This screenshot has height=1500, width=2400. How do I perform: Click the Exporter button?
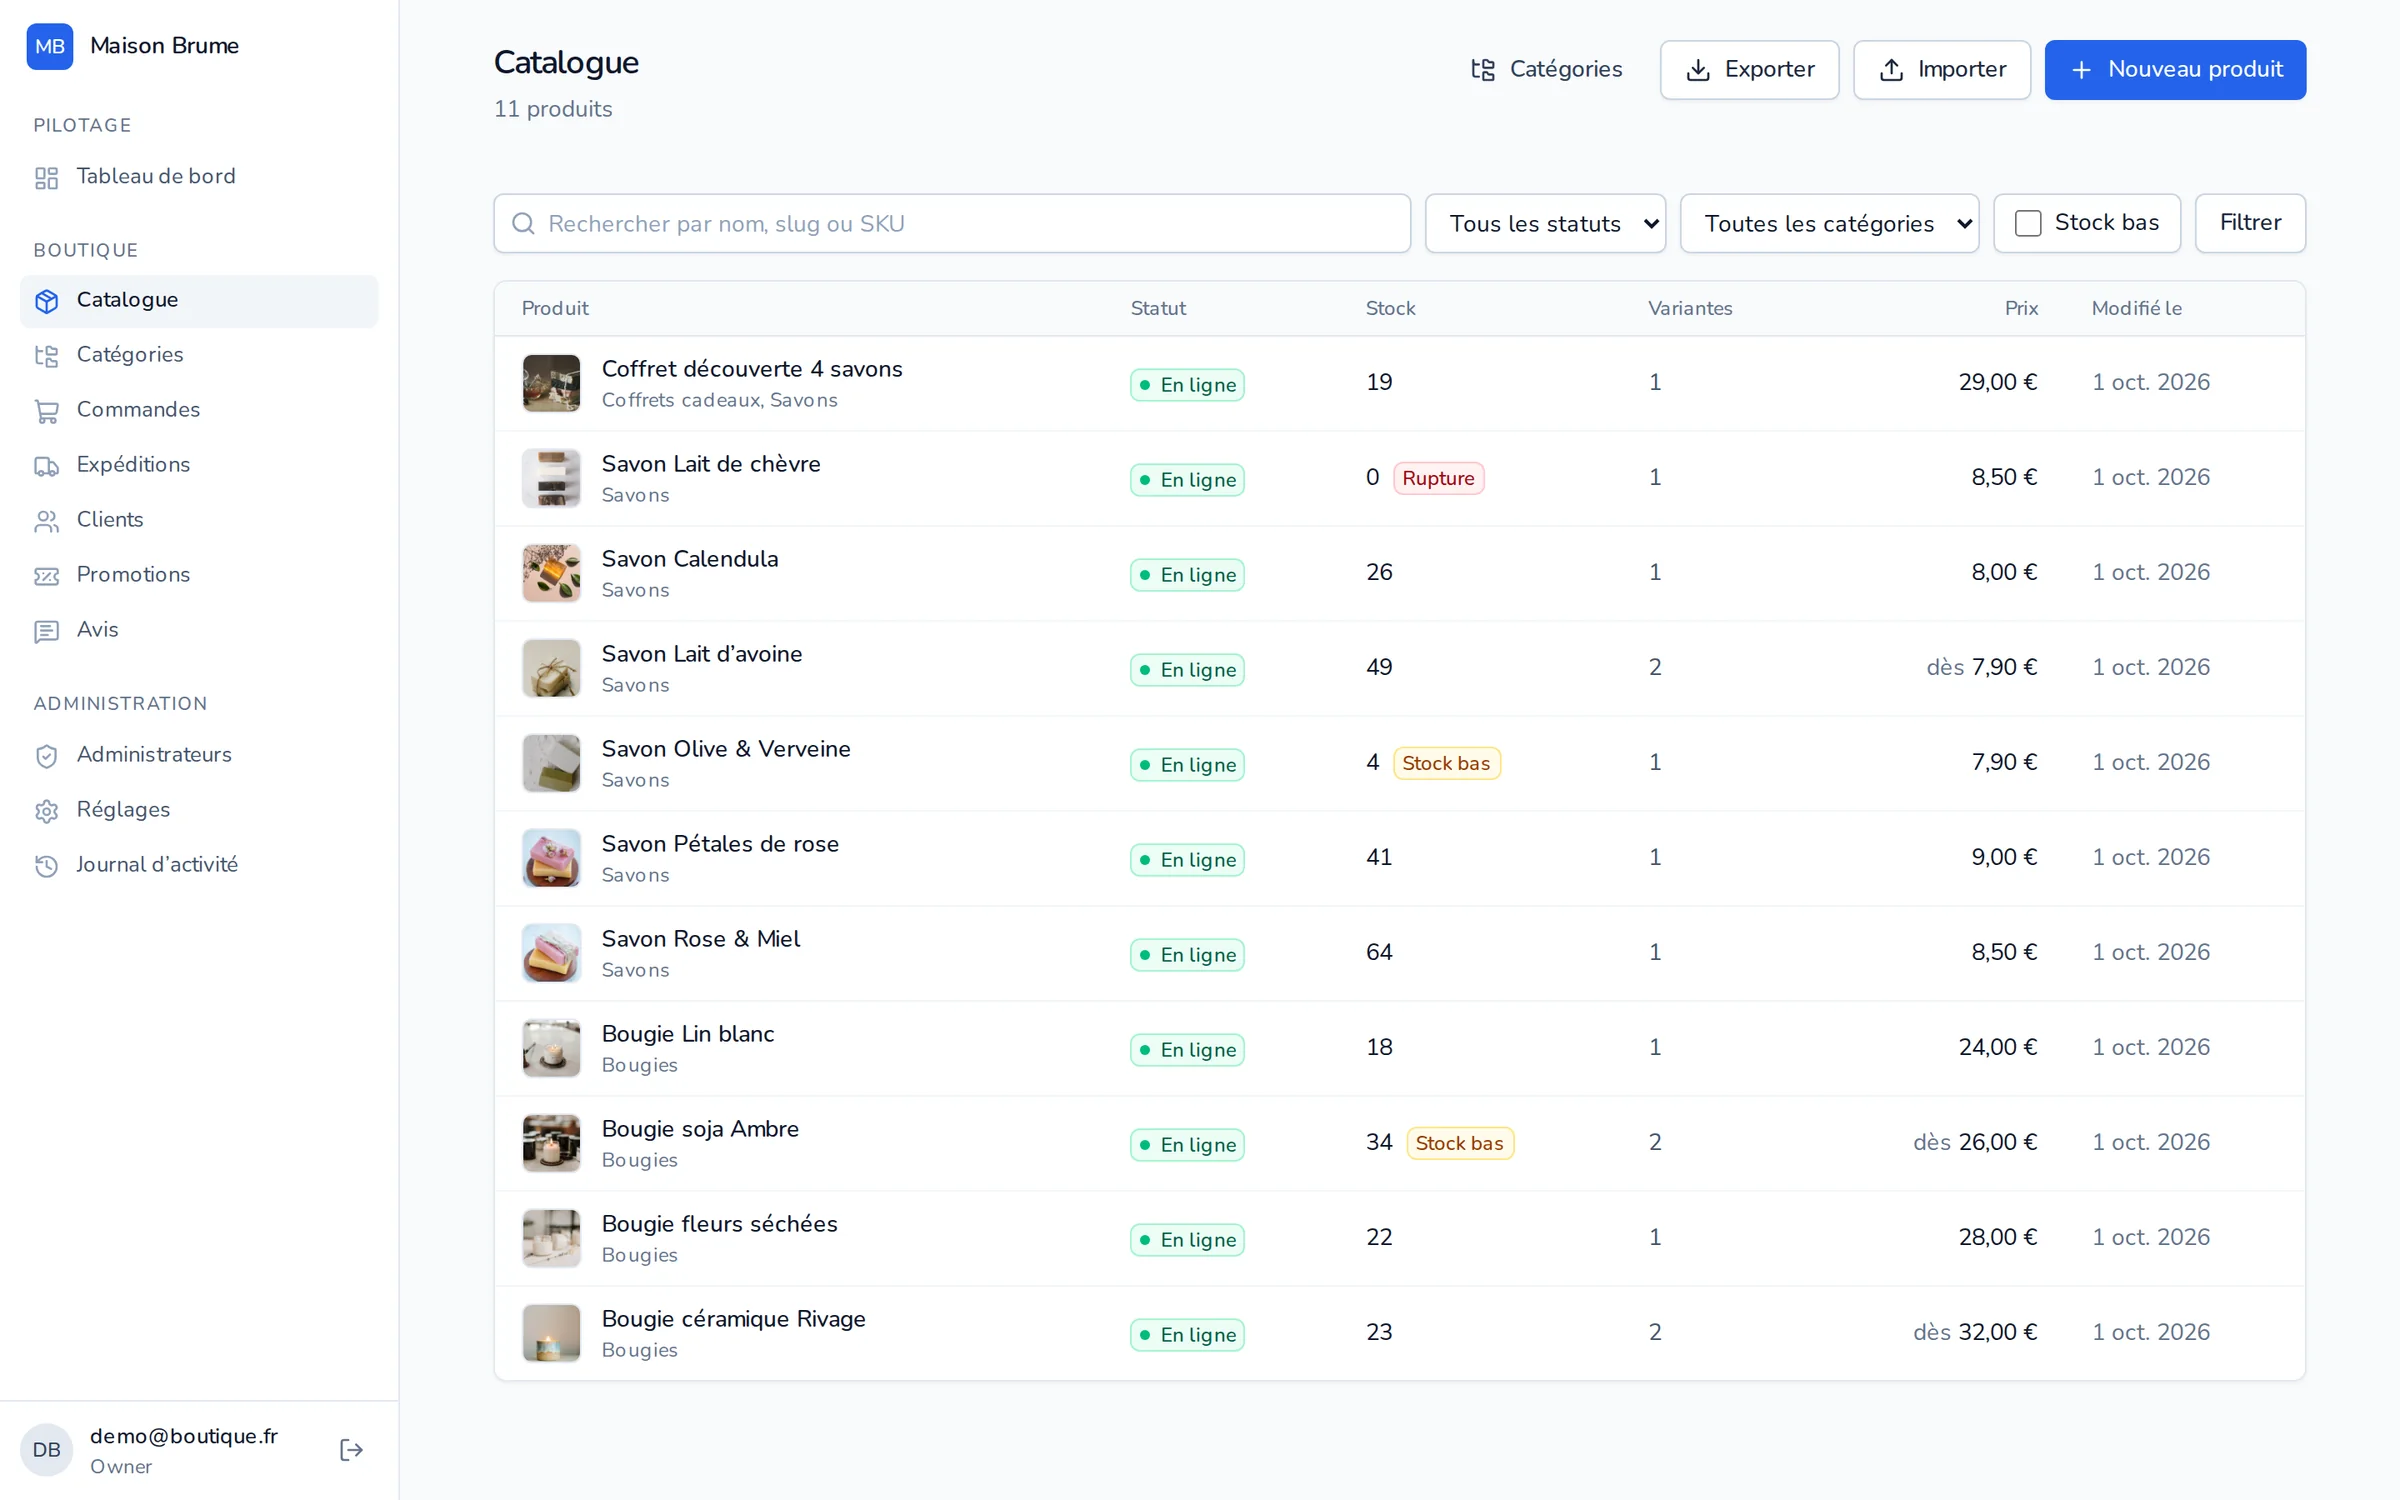tap(1749, 70)
